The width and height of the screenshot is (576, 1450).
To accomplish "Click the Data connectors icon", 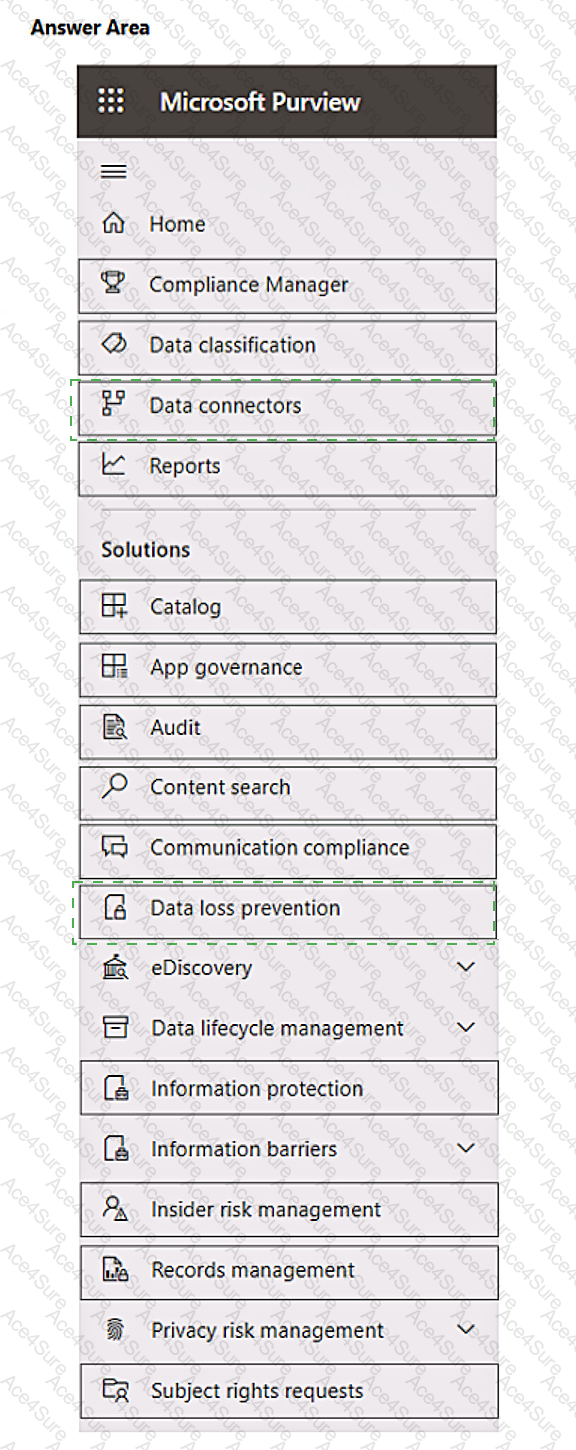I will pos(114,404).
